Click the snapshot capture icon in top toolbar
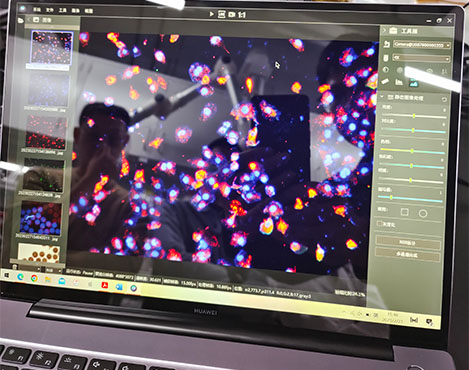This screenshot has height=370, width=469. point(222,14)
